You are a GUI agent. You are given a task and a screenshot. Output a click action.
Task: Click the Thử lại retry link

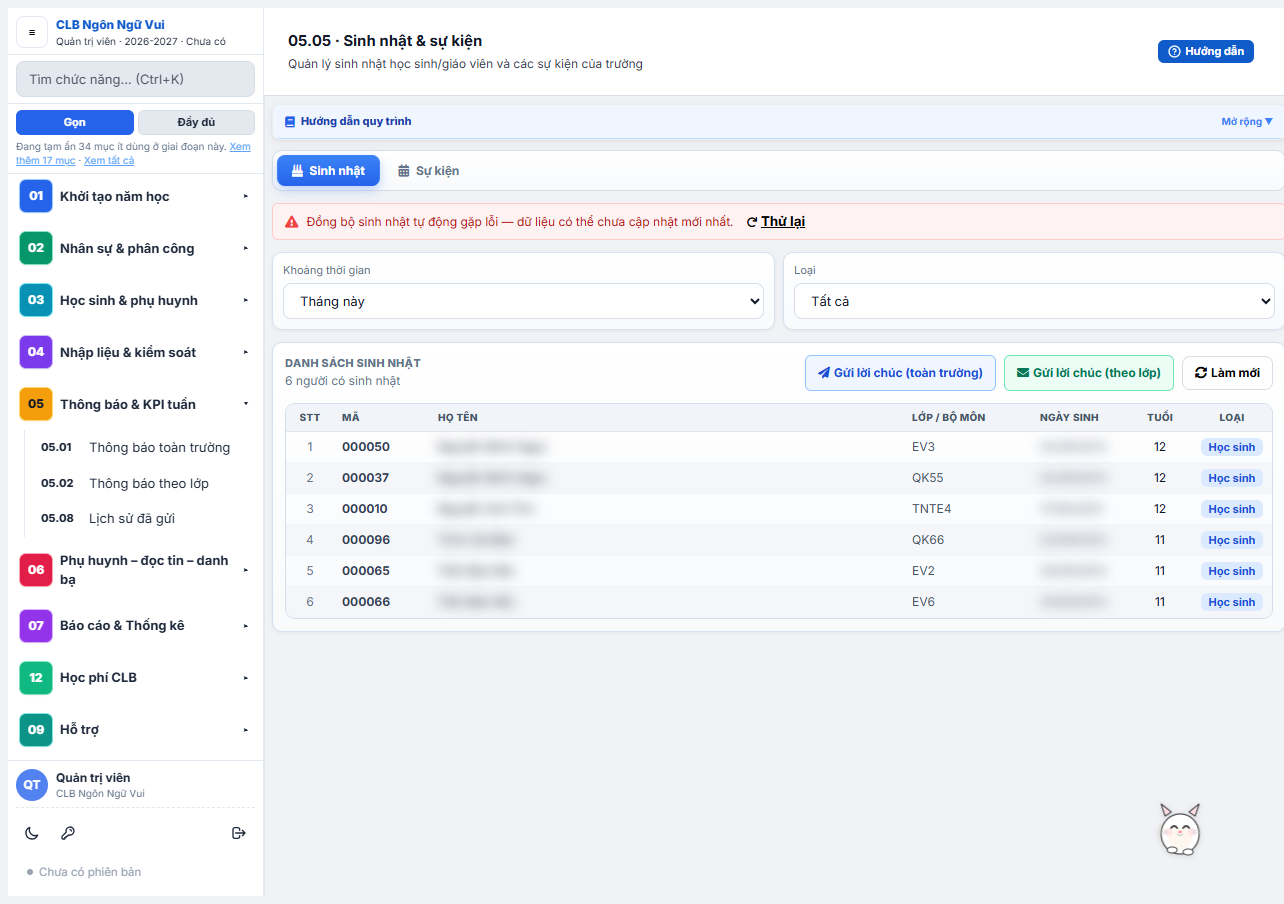(776, 222)
